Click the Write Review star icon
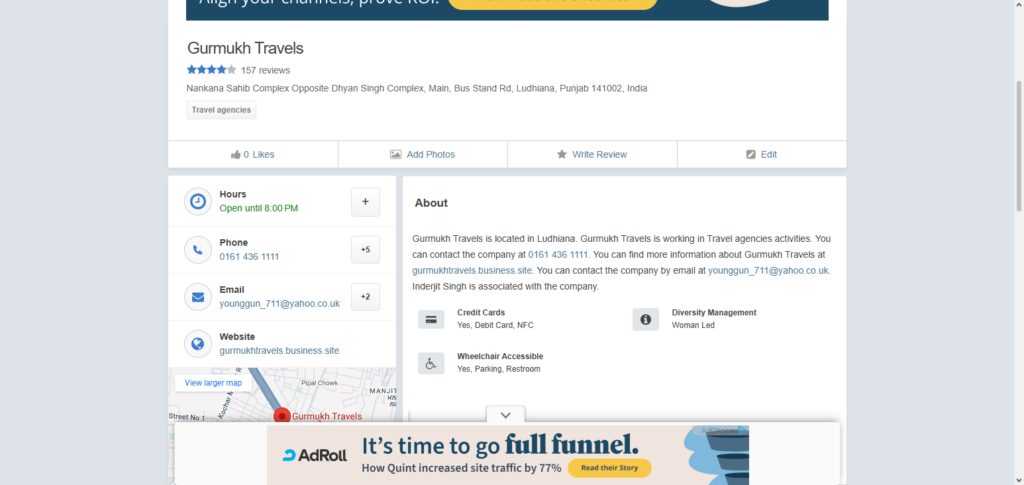The width and height of the screenshot is (1024, 485). pos(562,155)
